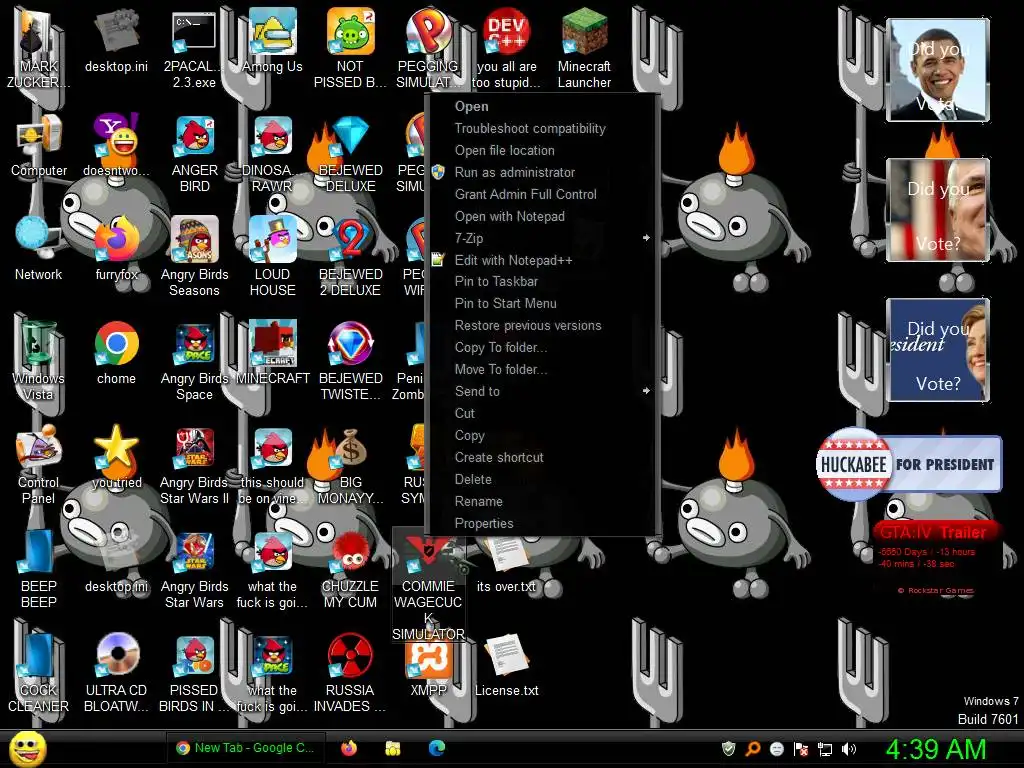Select the Minecraft Launcher desktop icon
The height and width of the screenshot is (768, 1024).
pos(584,49)
